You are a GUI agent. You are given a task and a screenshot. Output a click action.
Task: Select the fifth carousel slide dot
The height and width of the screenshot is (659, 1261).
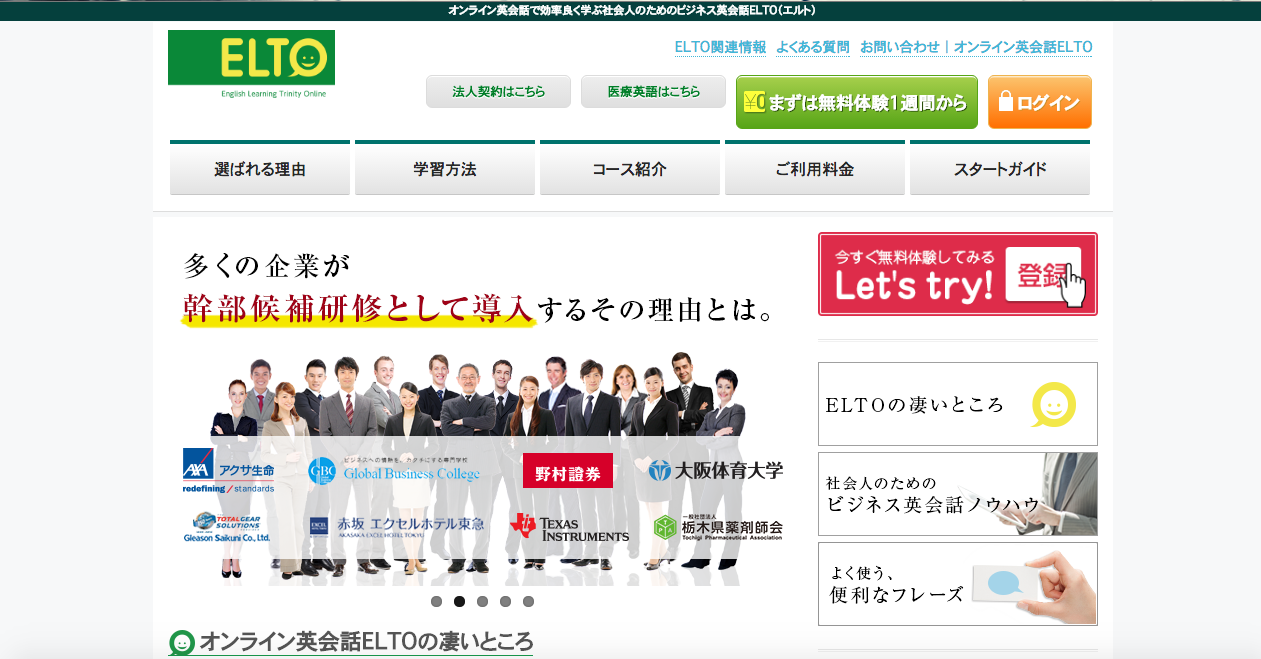pos(529,602)
